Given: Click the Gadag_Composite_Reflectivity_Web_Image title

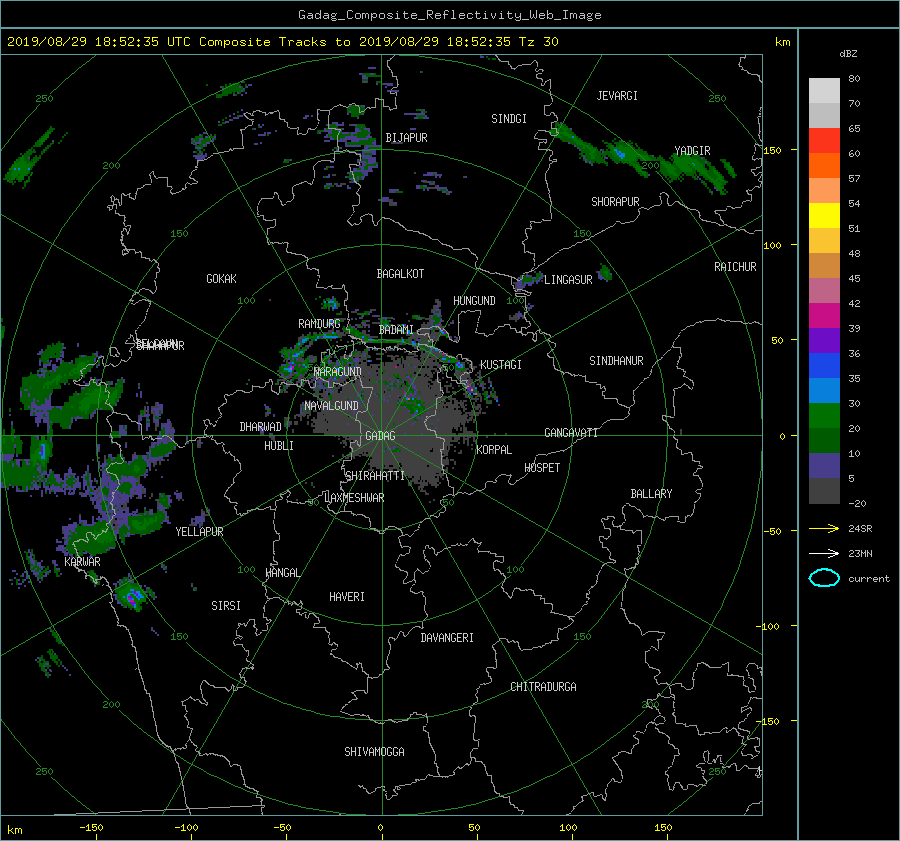Looking at the screenshot, I should pyautogui.click(x=449, y=15).
